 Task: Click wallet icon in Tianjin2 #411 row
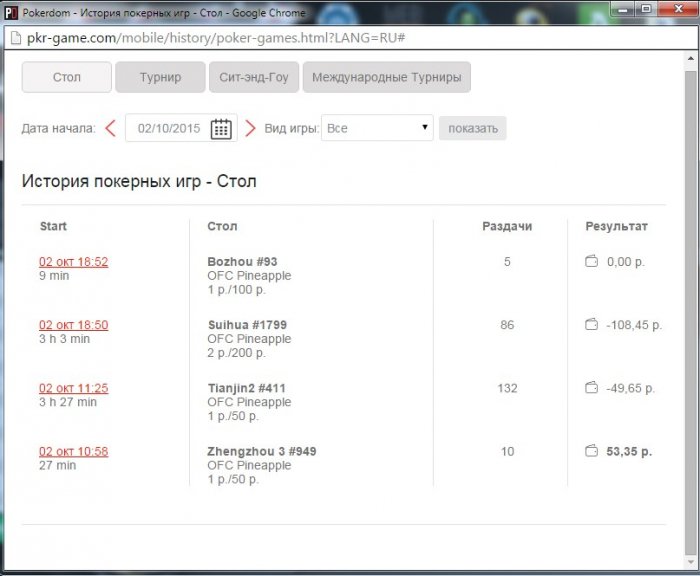pos(592,388)
